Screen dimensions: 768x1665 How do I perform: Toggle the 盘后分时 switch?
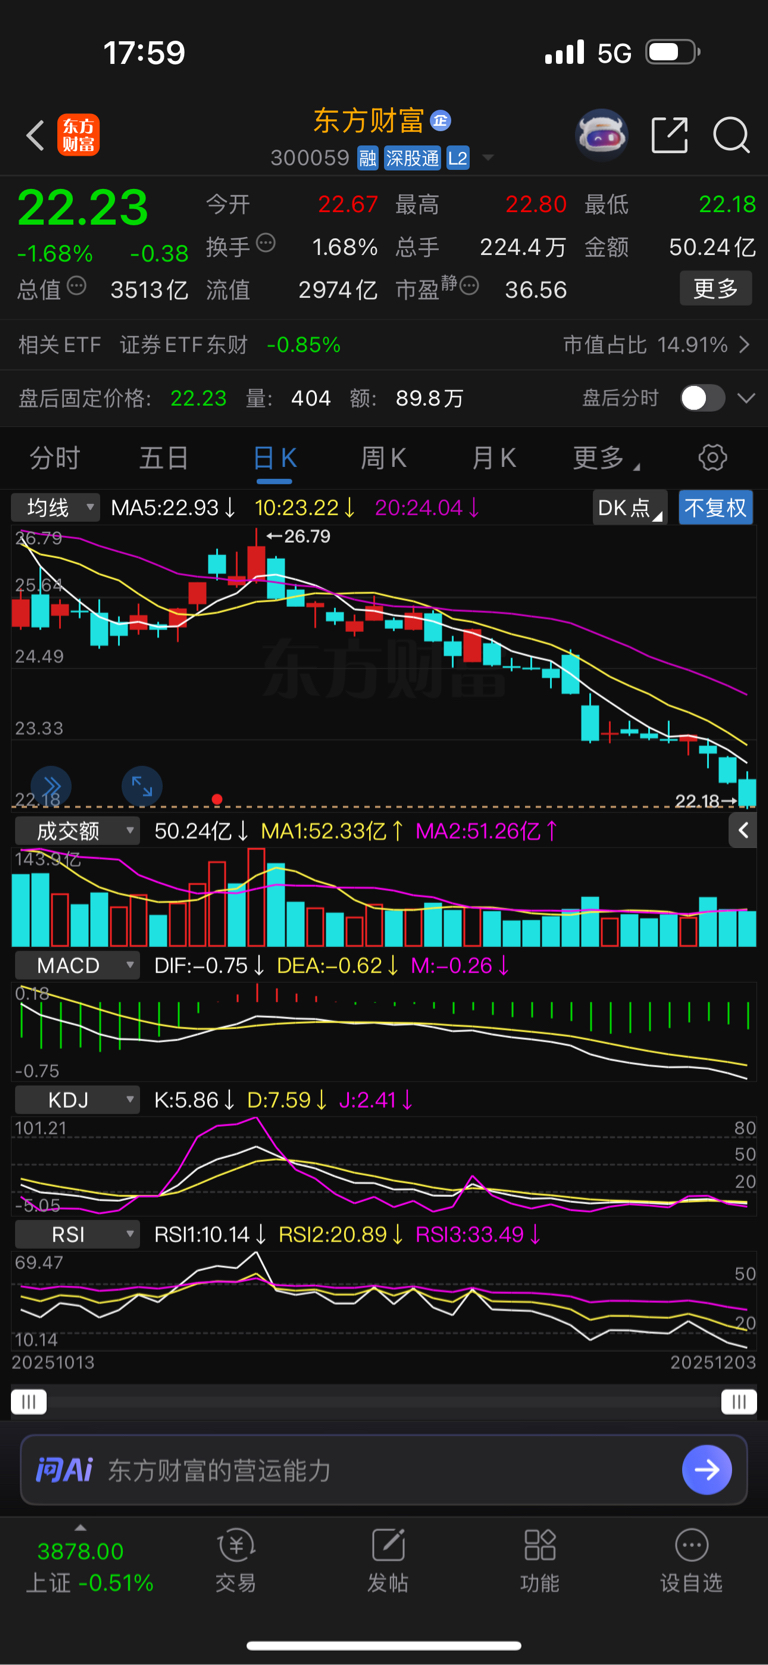click(x=702, y=398)
